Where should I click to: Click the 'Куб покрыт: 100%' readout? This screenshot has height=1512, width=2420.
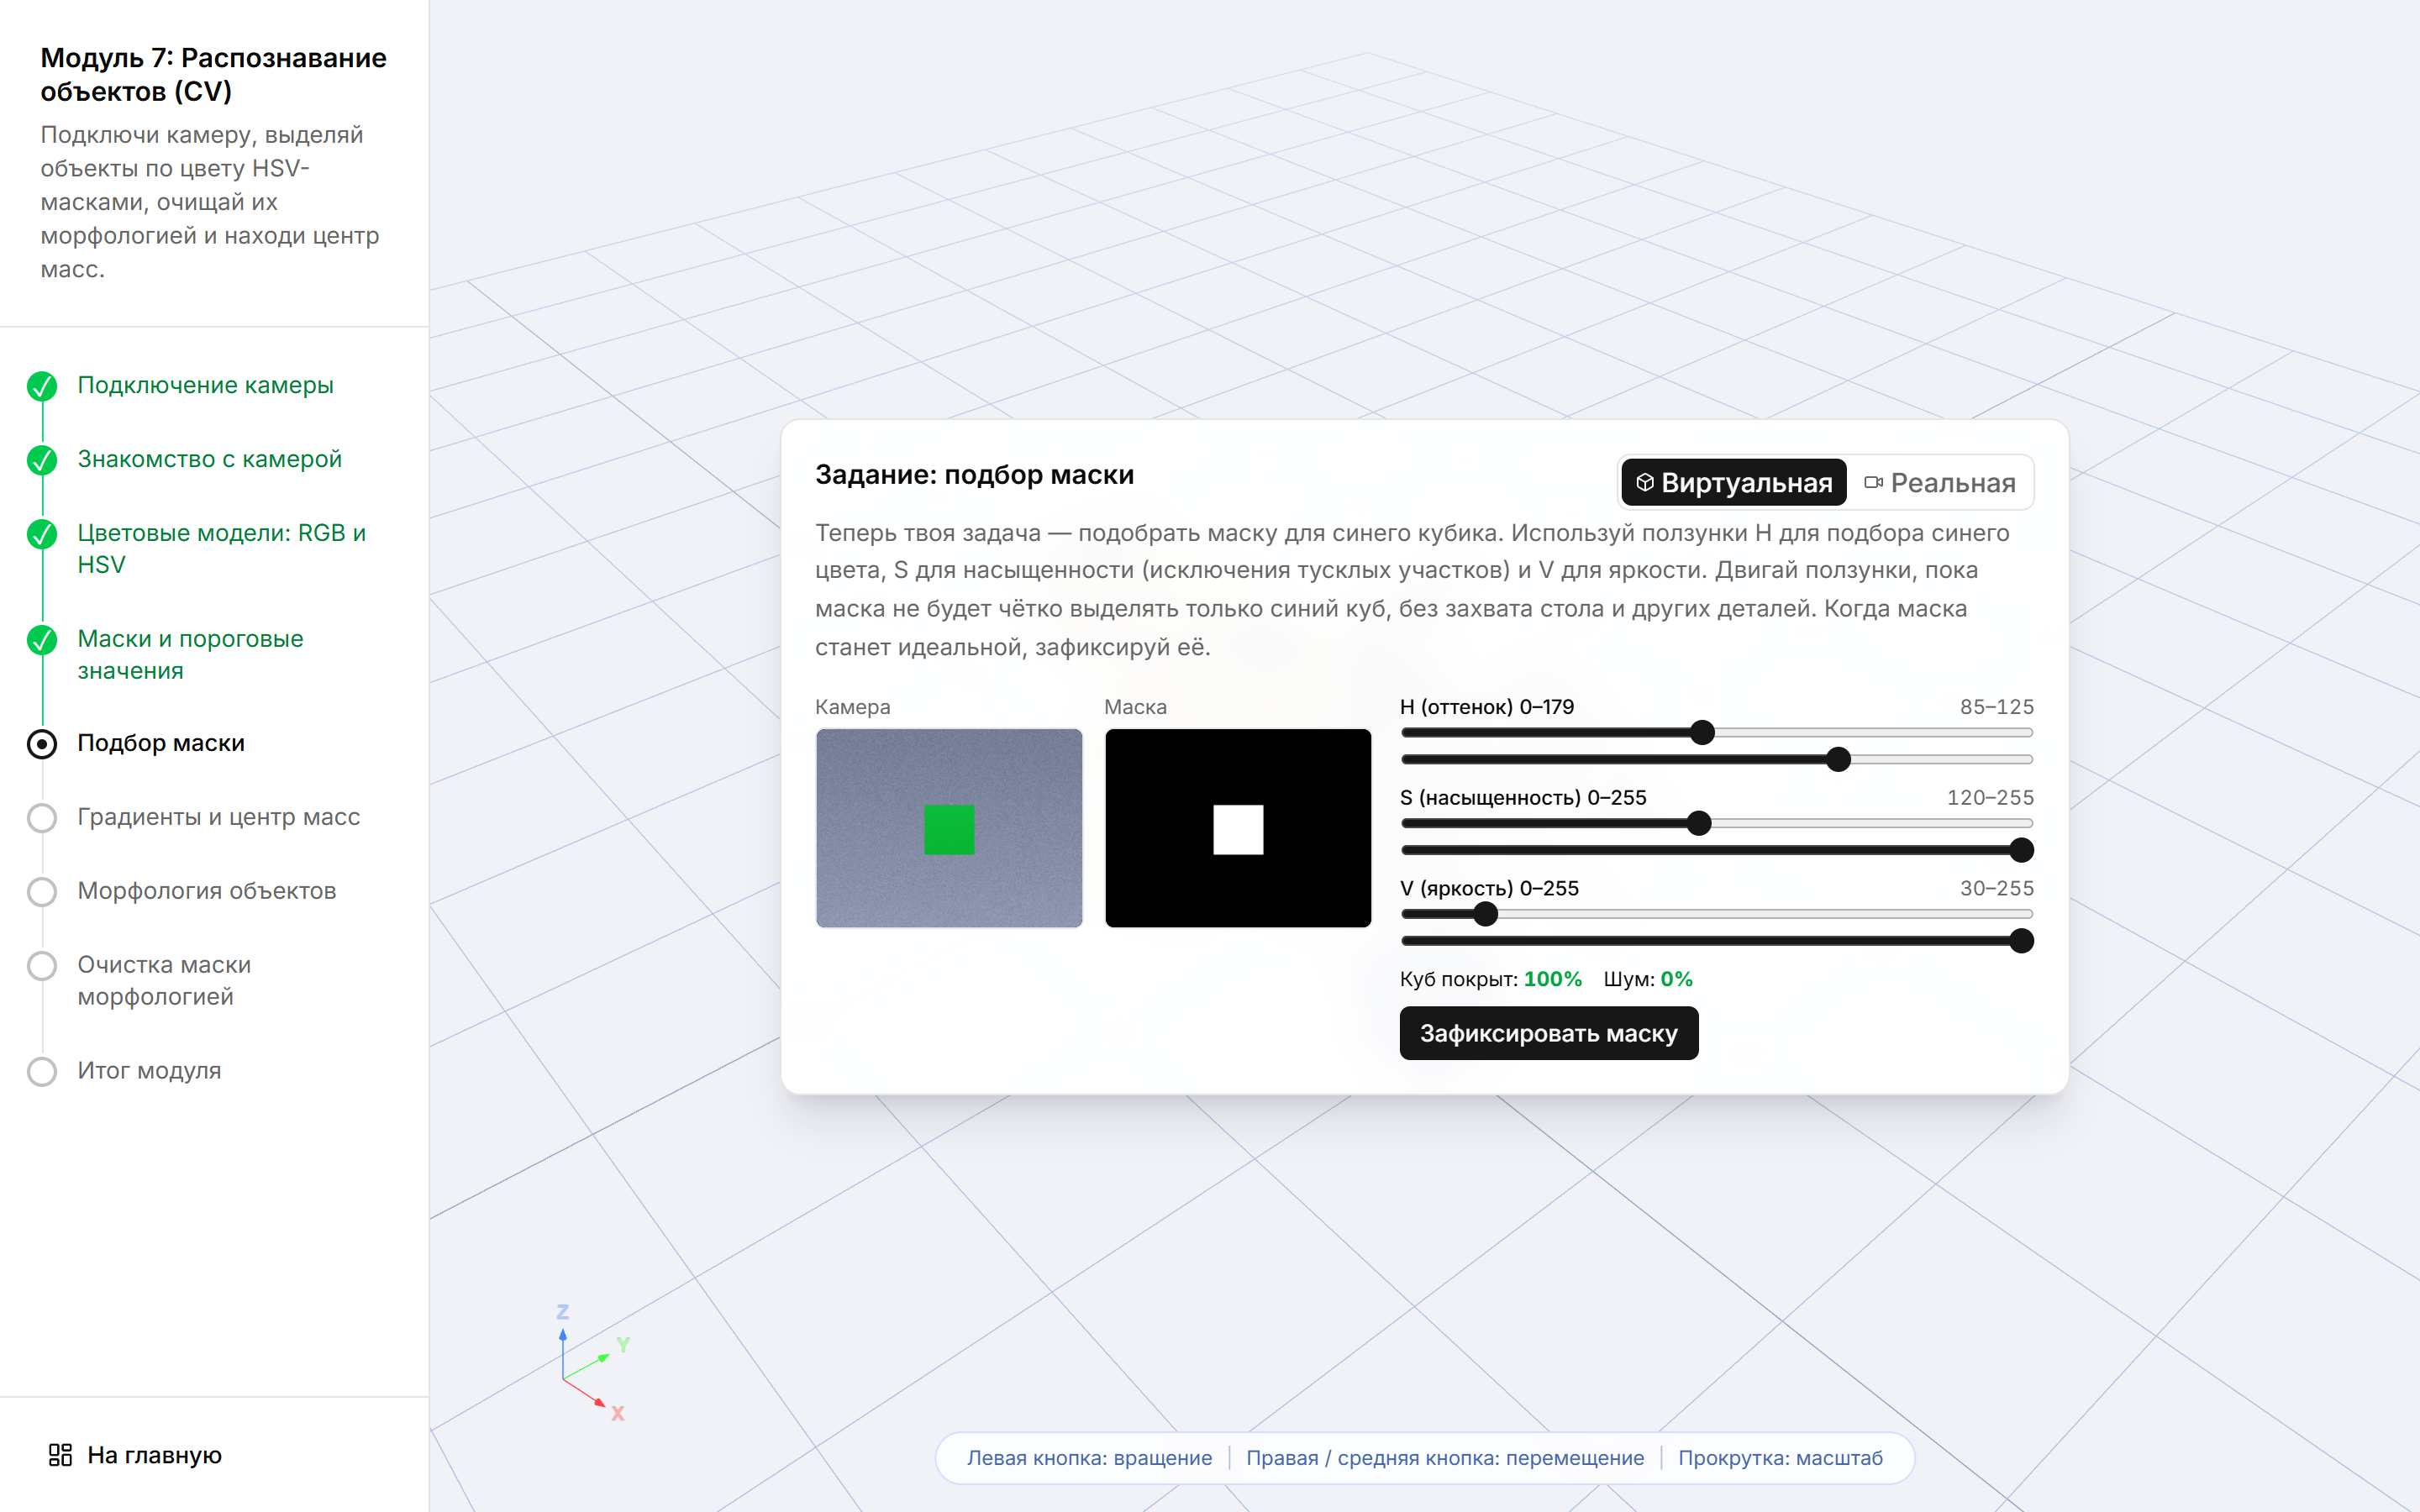tap(1491, 979)
